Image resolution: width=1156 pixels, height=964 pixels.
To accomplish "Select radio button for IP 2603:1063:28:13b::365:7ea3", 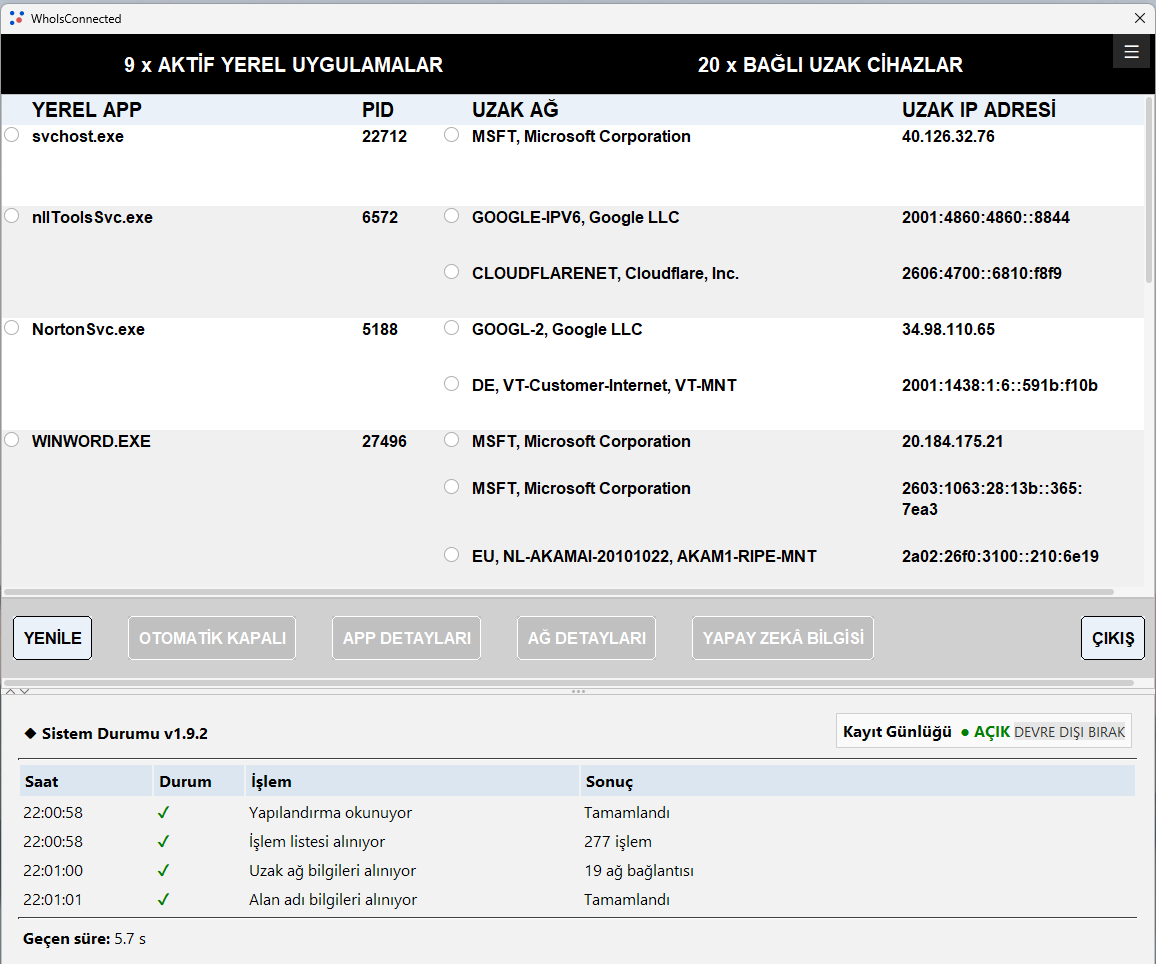I will pyautogui.click(x=451, y=487).
